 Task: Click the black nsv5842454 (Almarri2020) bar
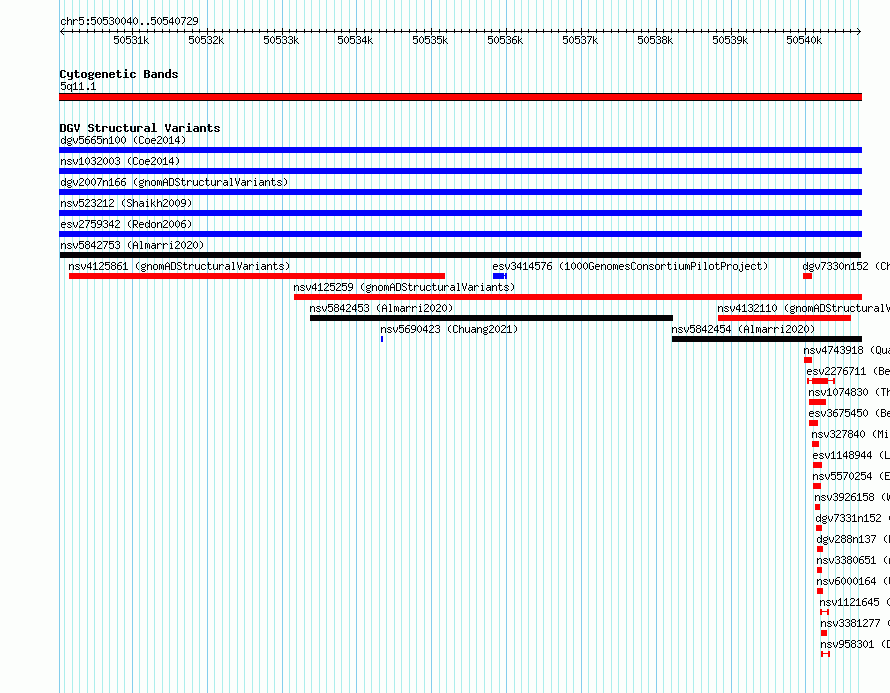767,339
